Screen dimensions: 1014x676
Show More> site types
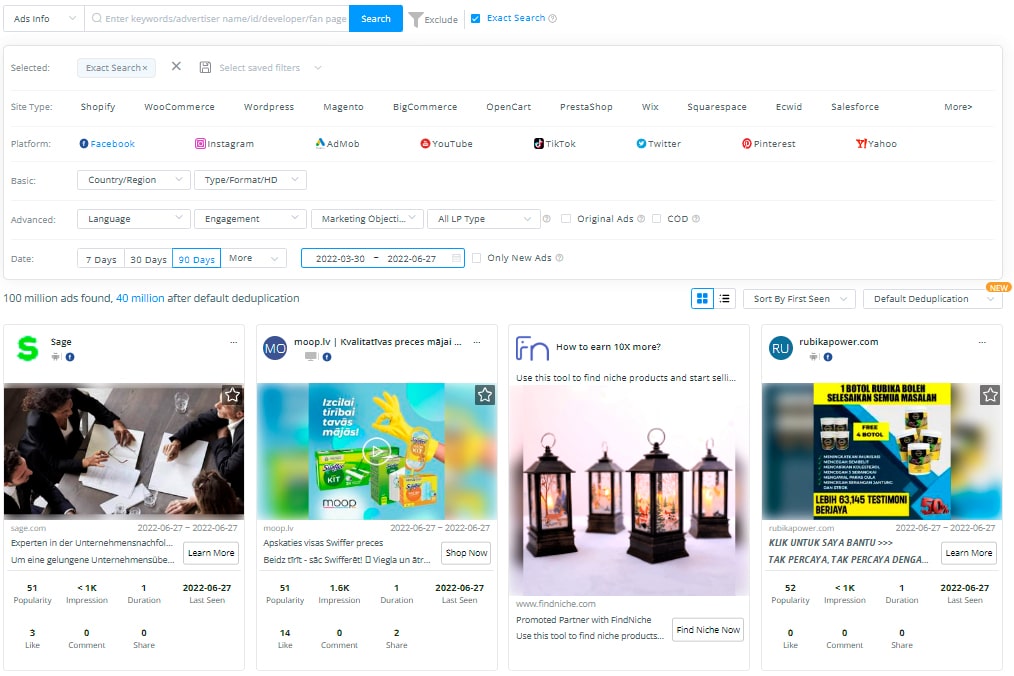958,107
